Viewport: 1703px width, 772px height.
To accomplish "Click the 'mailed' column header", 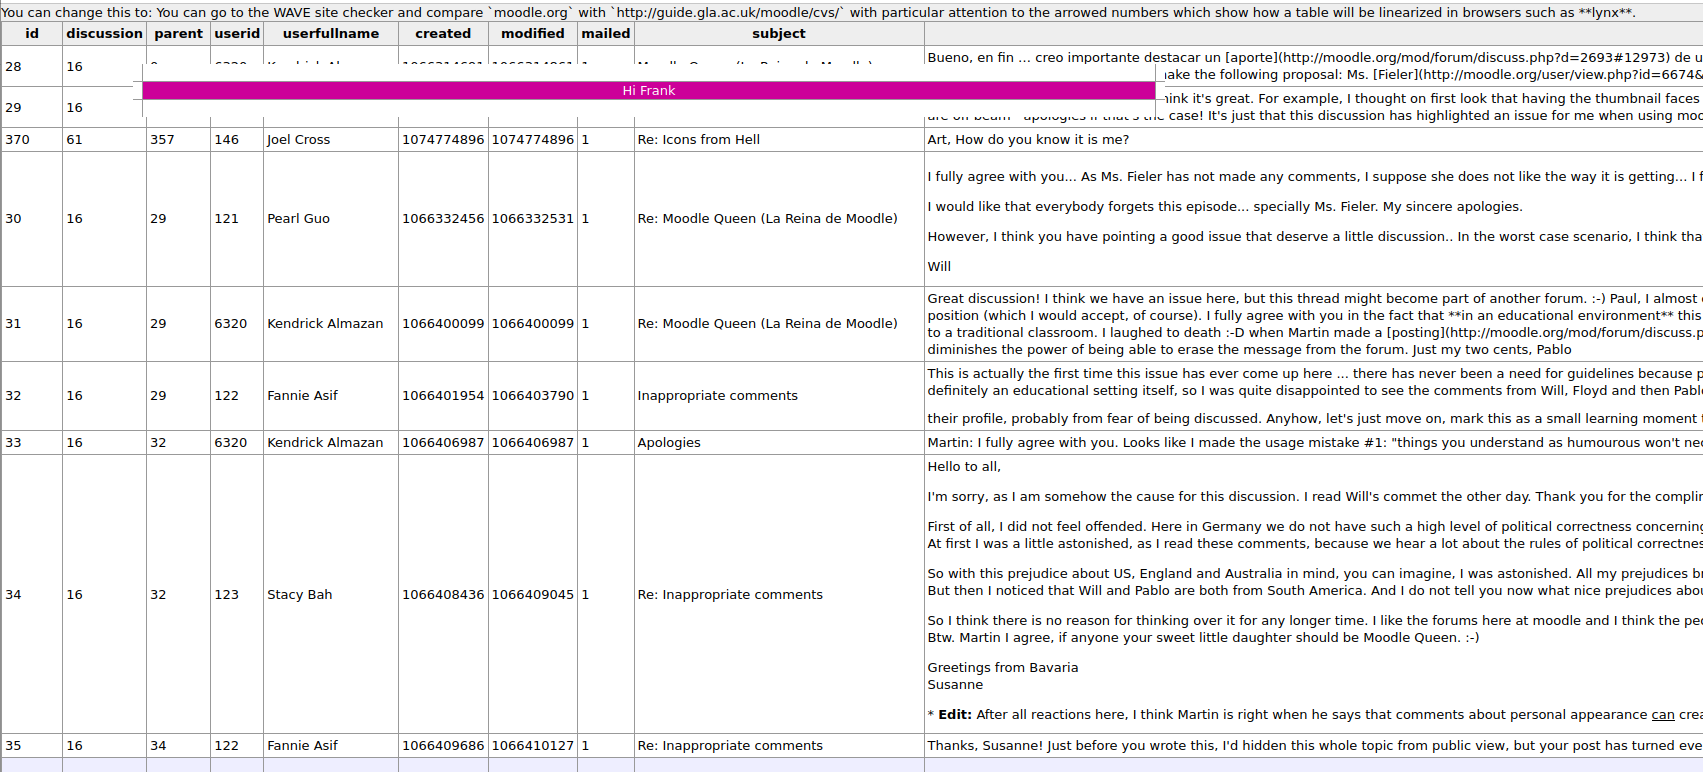I will [606, 33].
